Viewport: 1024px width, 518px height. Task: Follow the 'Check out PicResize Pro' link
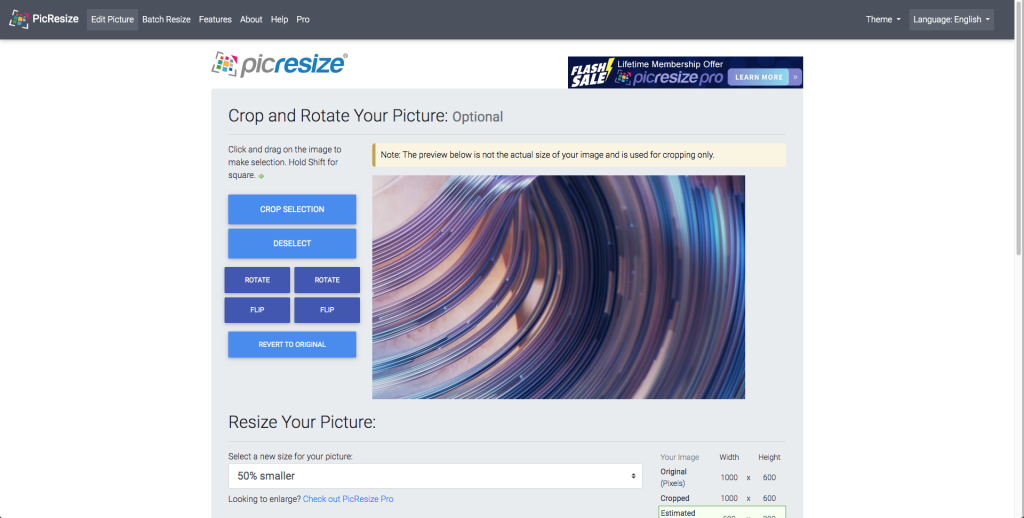coord(348,499)
